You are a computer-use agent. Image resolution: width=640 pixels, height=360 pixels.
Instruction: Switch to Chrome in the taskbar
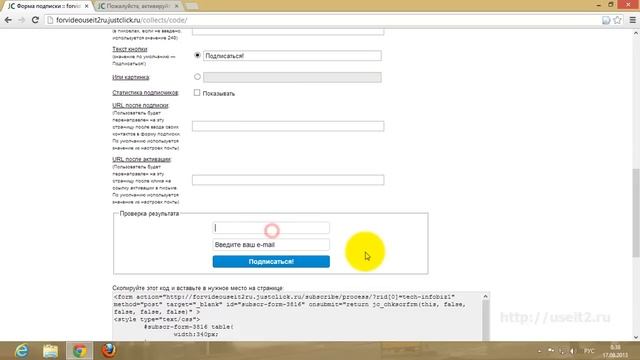[80, 351]
